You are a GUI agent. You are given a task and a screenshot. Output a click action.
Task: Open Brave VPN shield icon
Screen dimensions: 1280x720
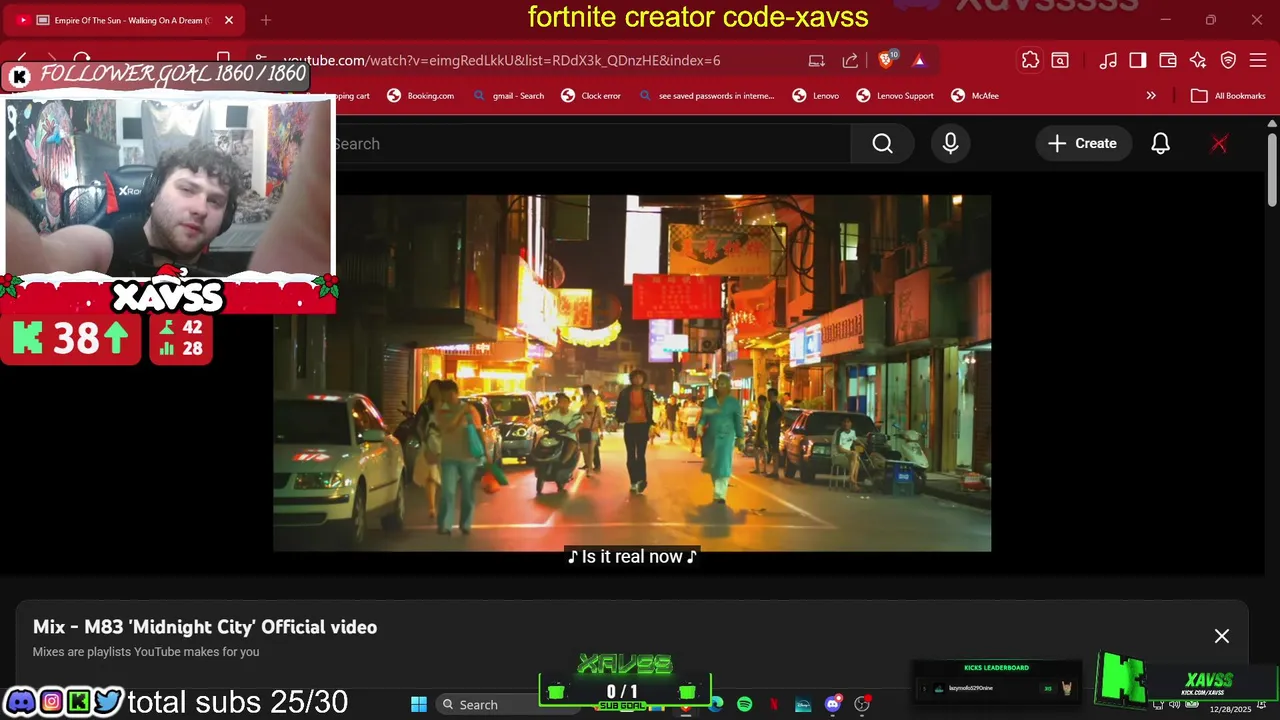pyautogui.click(x=1228, y=60)
